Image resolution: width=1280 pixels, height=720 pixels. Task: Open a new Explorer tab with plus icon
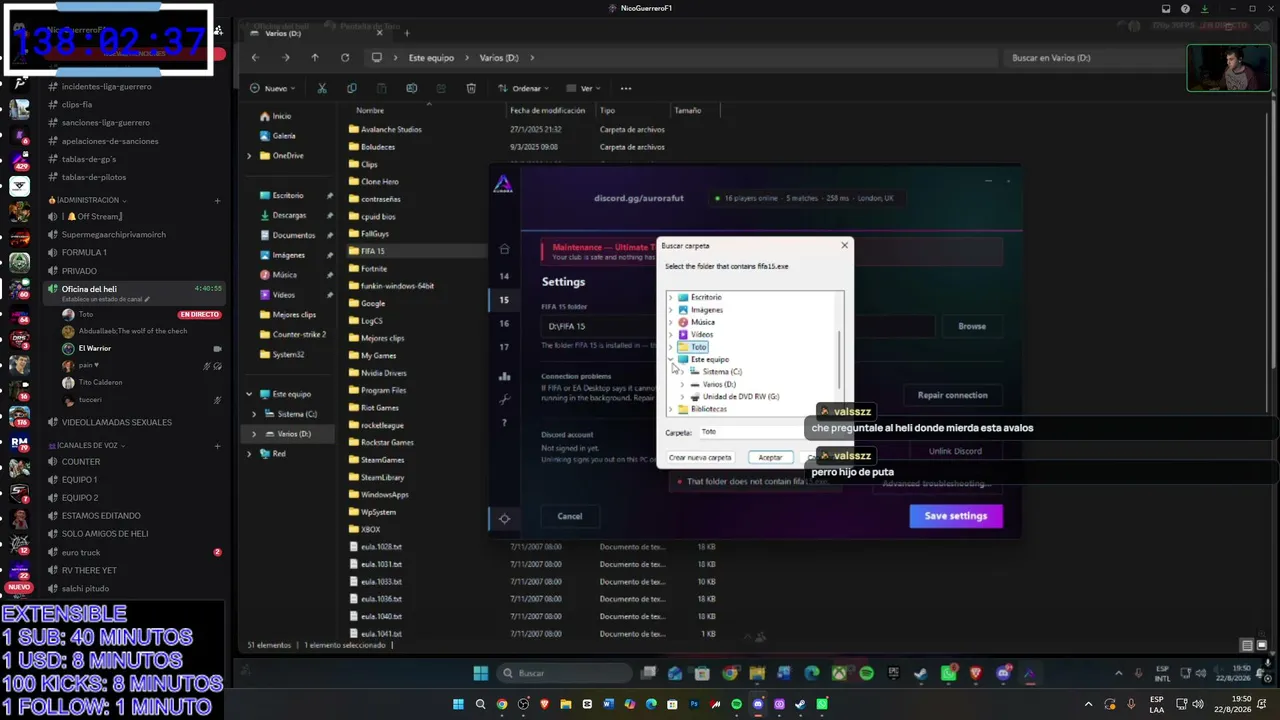point(407,33)
